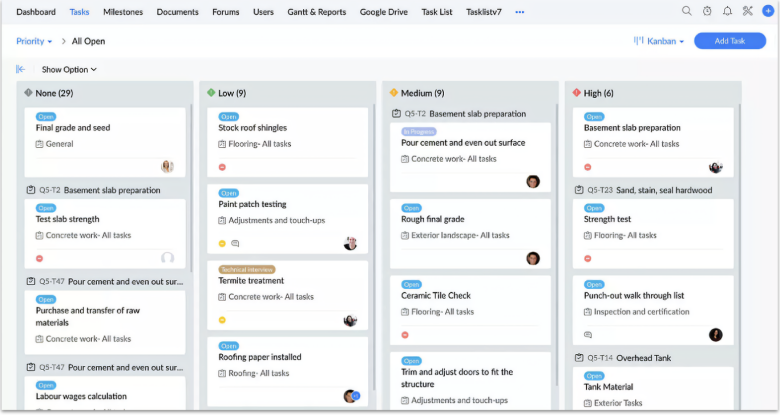Click 'Flooring- All tasks' under Stock roof shingles
This screenshot has height=415, width=780.
260,144
